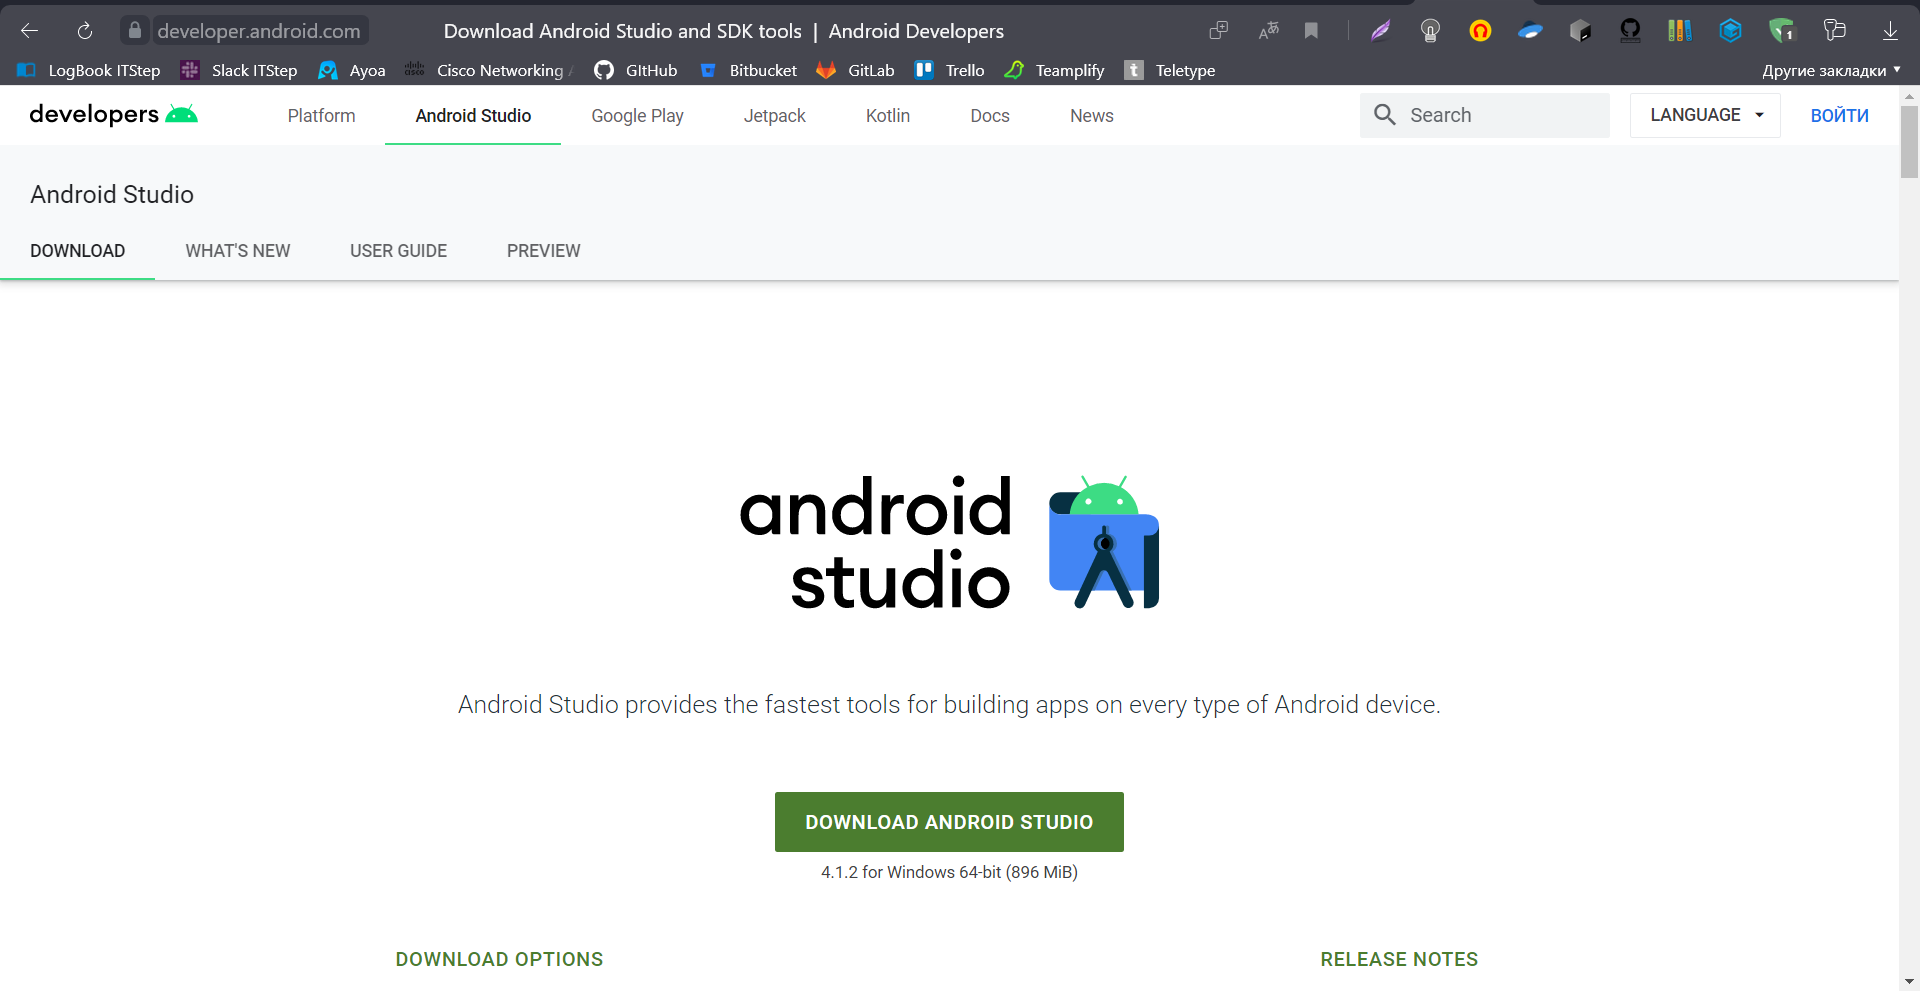This screenshot has height=991, width=1920.
Task: Open the GitHub Octocat extension icon
Action: pyautogui.click(x=1630, y=31)
